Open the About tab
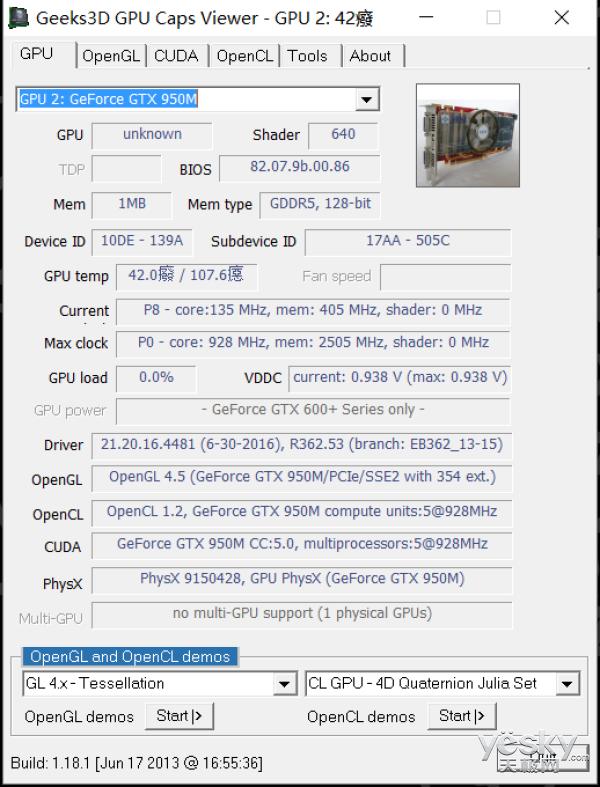 pos(370,56)
